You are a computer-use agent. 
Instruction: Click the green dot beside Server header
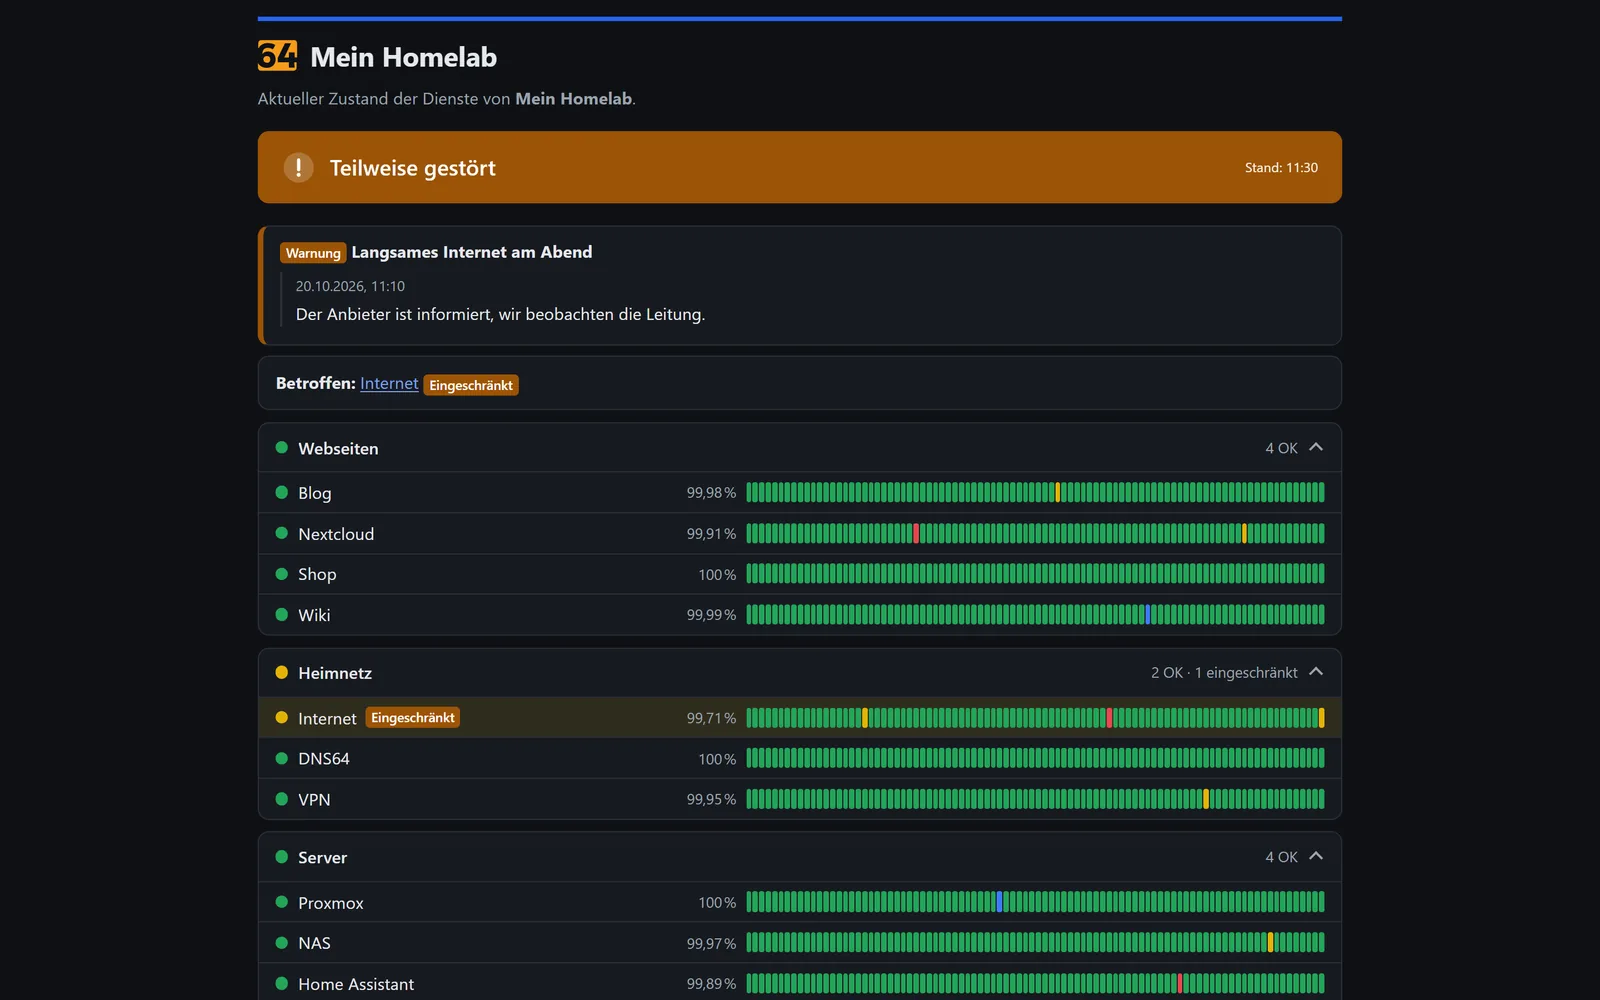click(x=282, y=856)
